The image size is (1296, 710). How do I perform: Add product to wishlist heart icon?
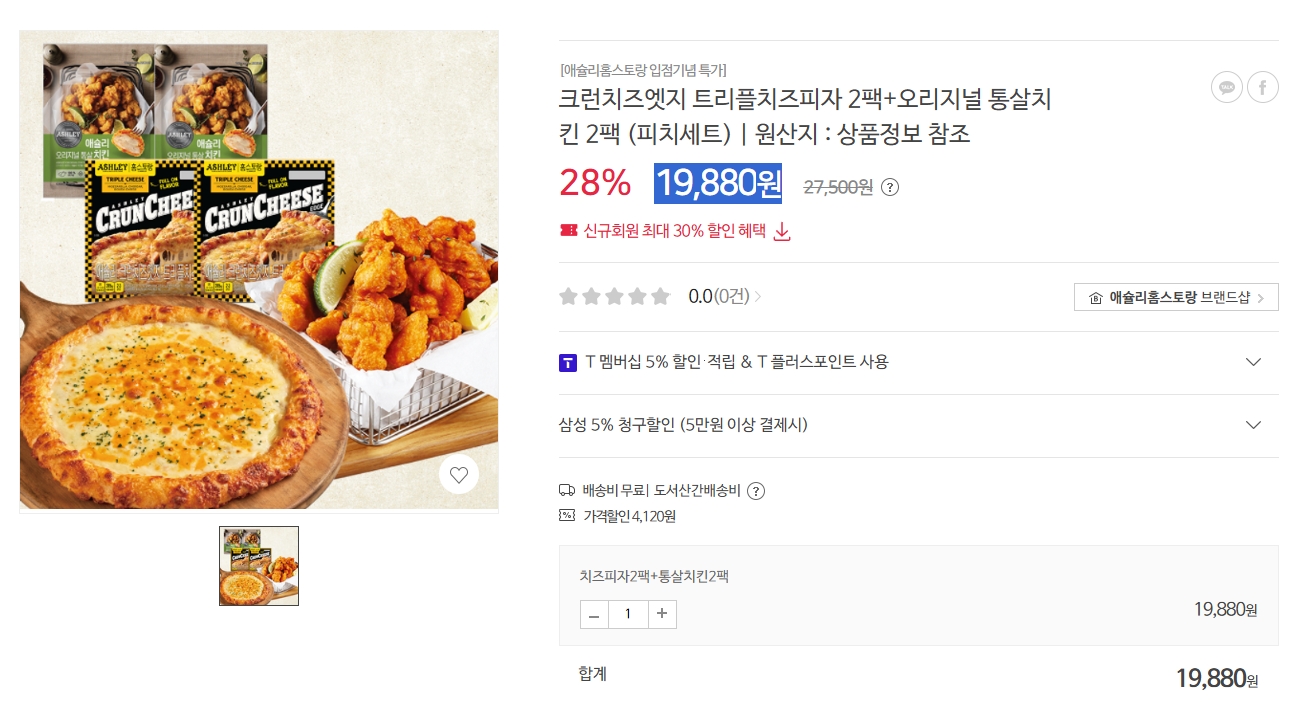click(459, 474)
